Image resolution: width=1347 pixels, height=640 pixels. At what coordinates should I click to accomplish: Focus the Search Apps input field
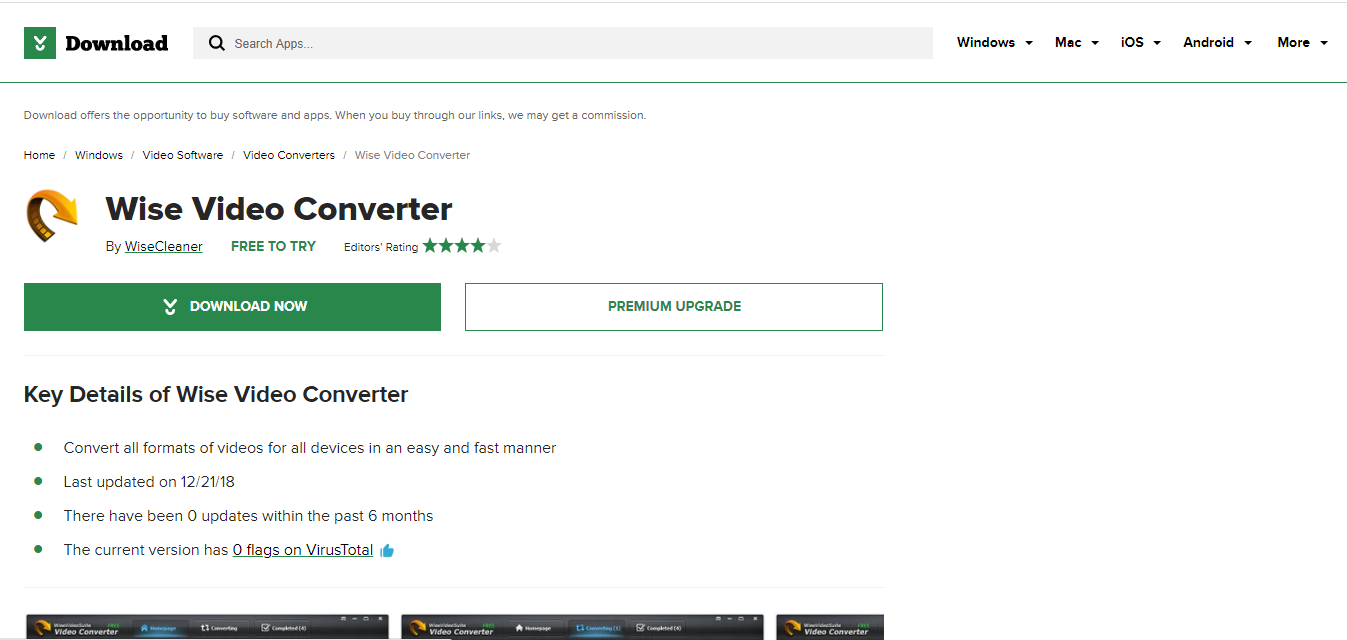coord(563,43)
